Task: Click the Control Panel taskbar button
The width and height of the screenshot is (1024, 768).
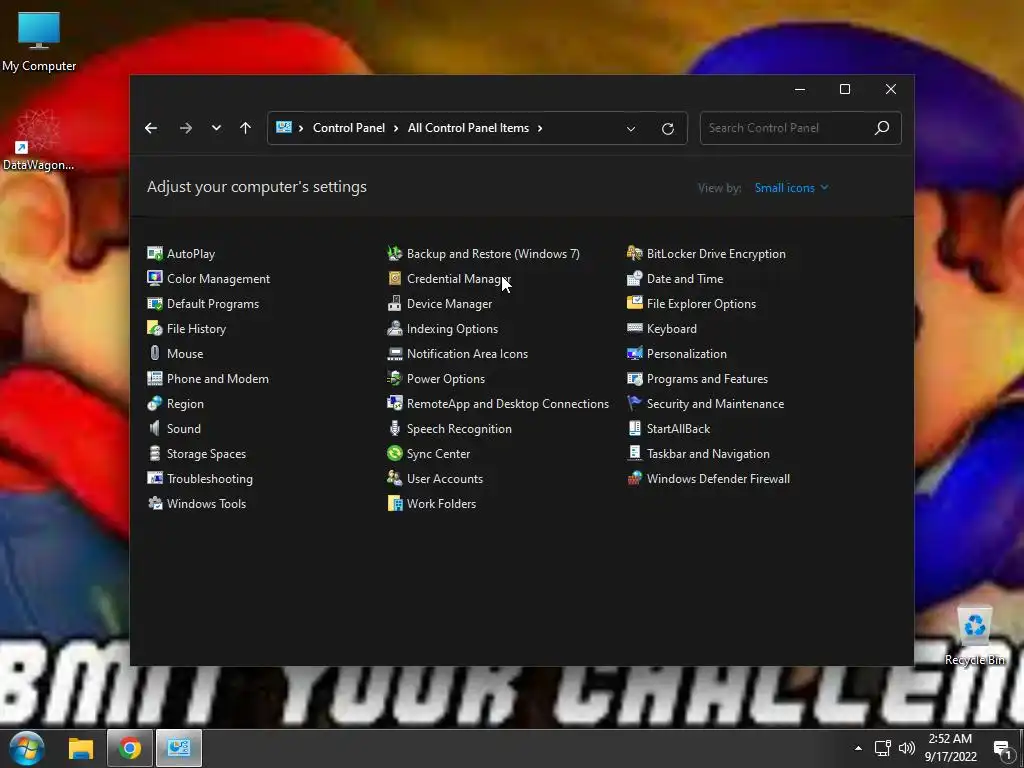Action: coord(179,748)
